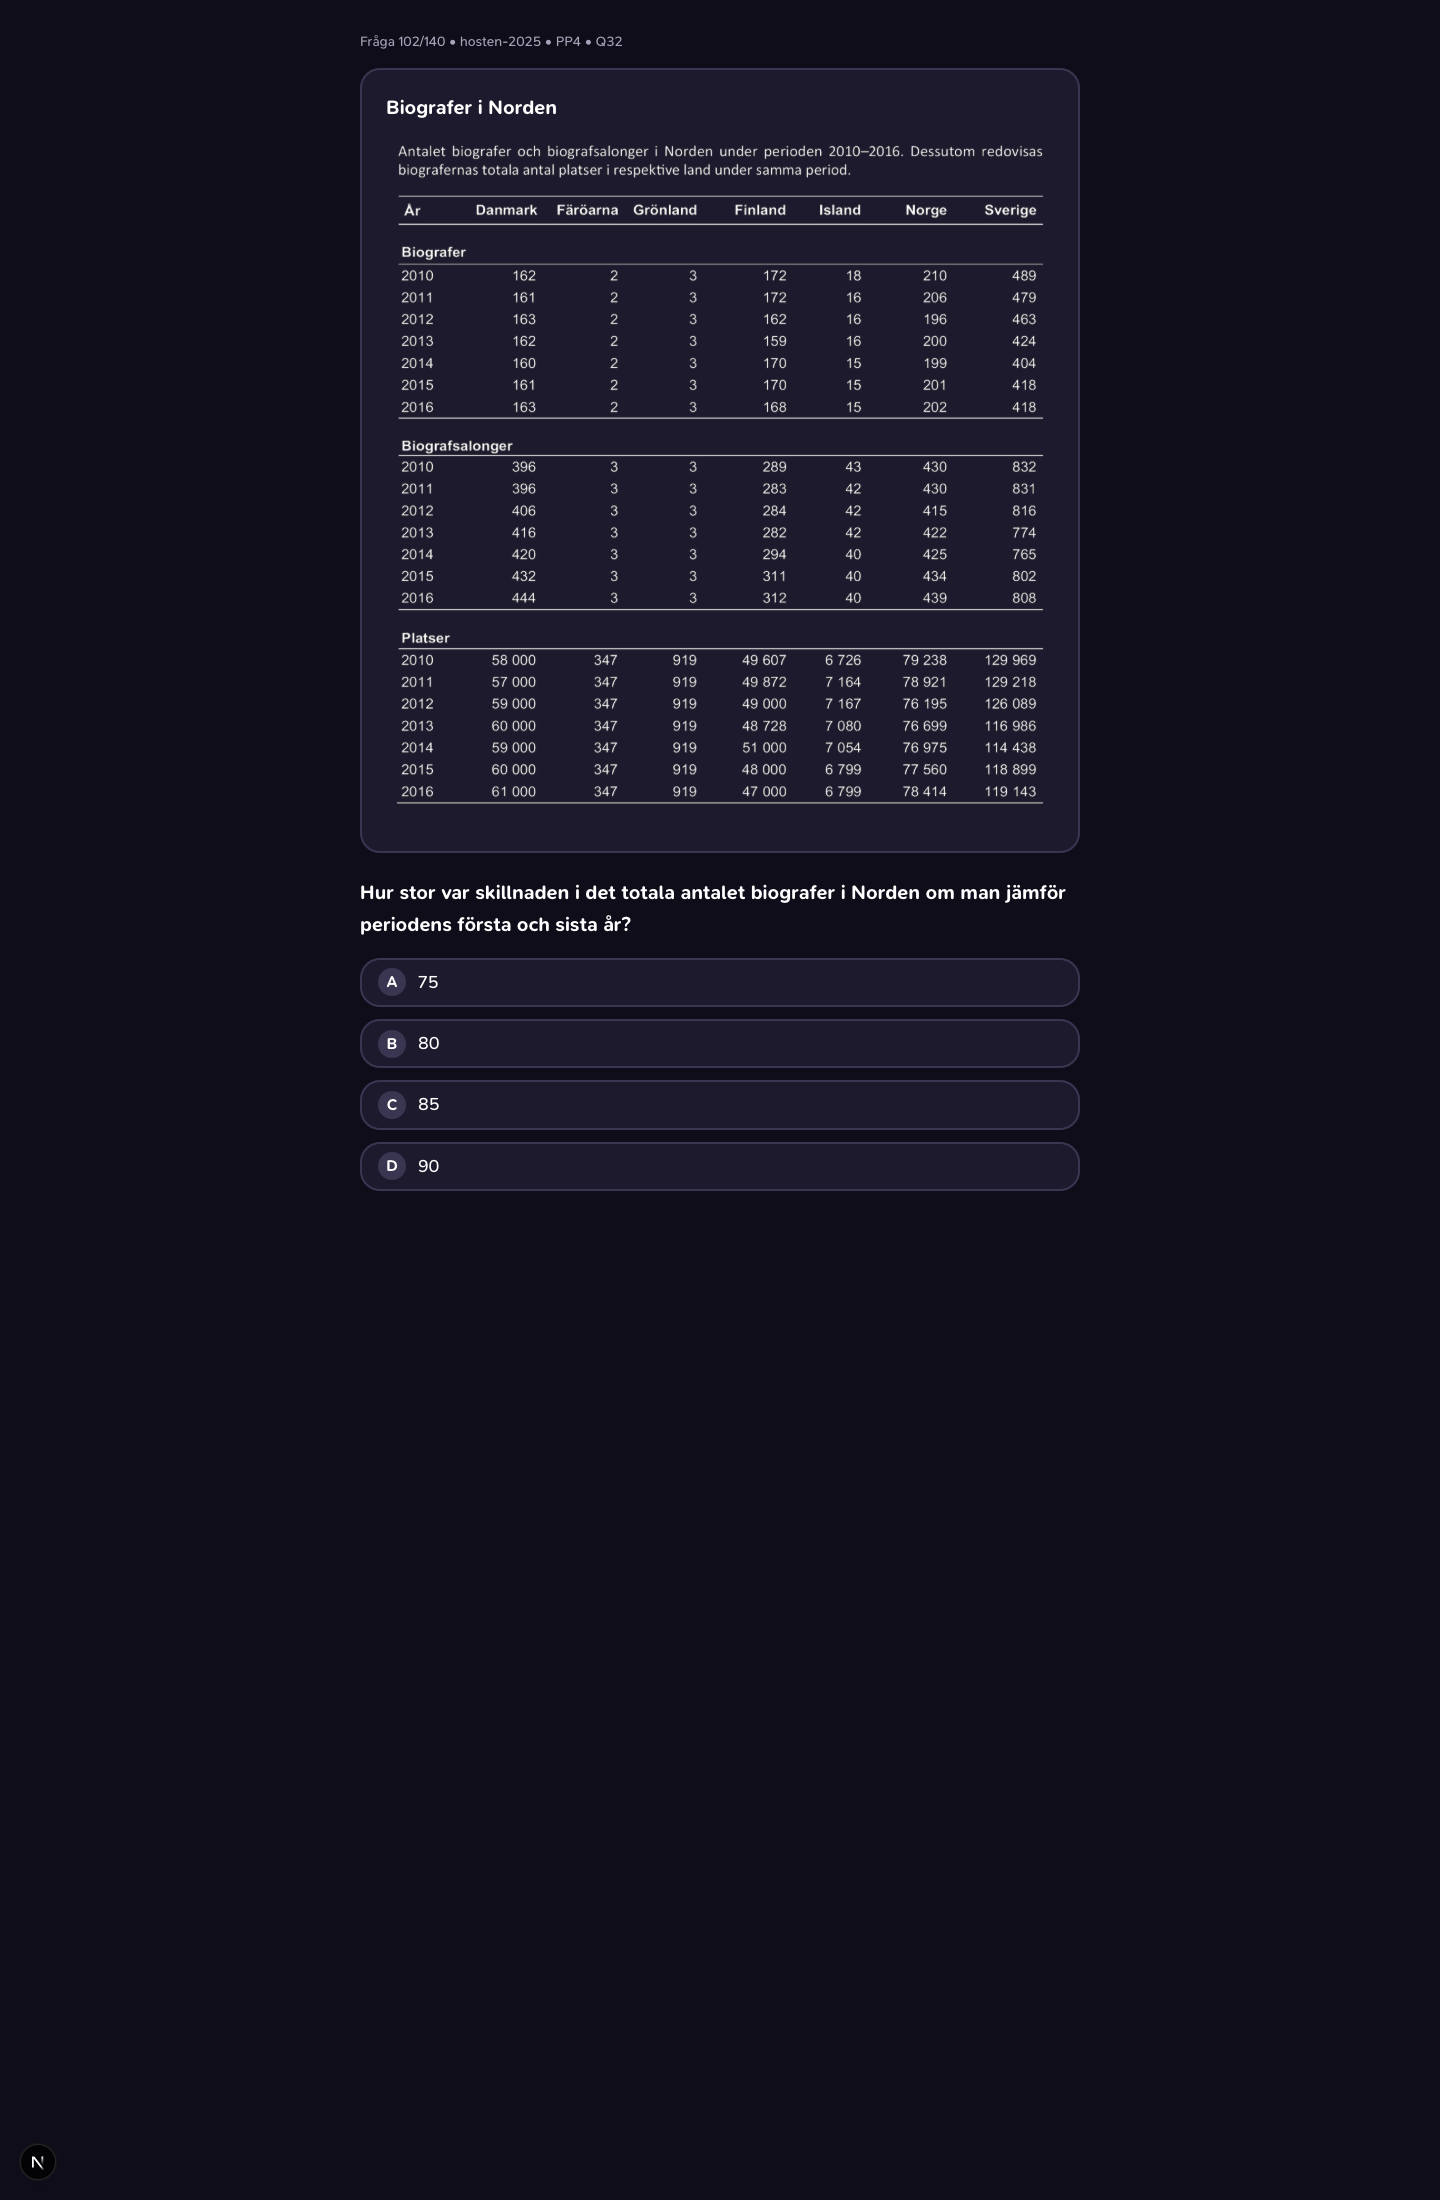Click Sverige's 2010 biografer value 489
The image size is (1440, 2200).
point(1024,276)
